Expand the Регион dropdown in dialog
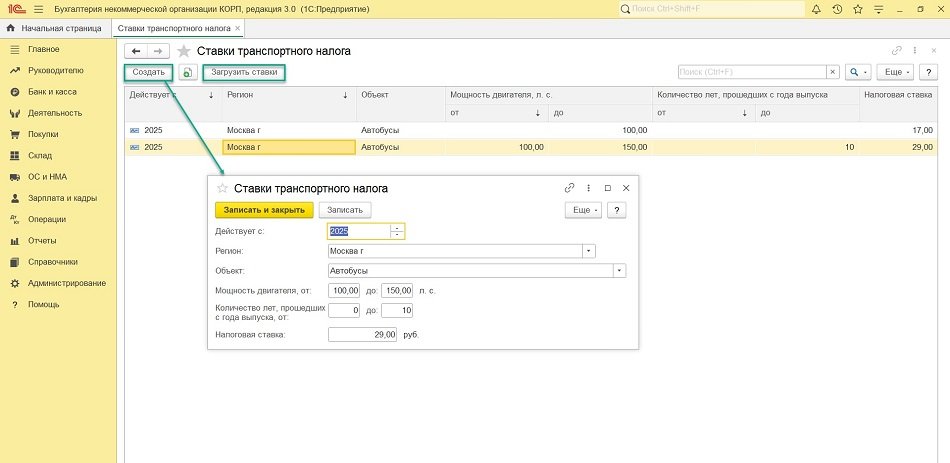The height and width of the screenshot is (463, 950). click(589, 251)
